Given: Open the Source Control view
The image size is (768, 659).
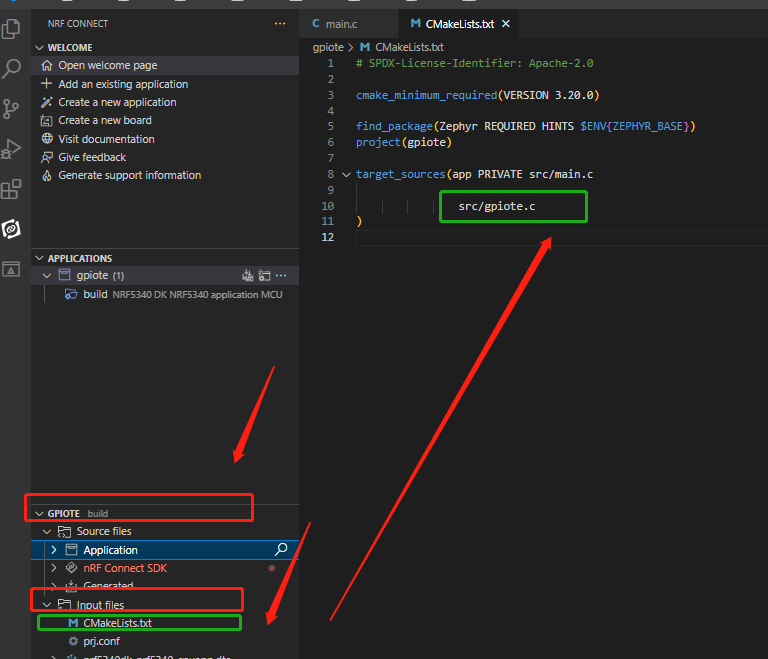Looking at the screenshot, I should [11, 109].
